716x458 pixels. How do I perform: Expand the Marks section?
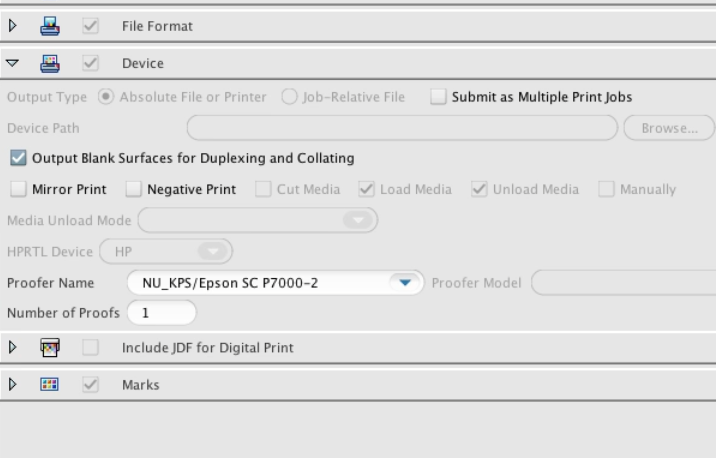tap(13, 384)
